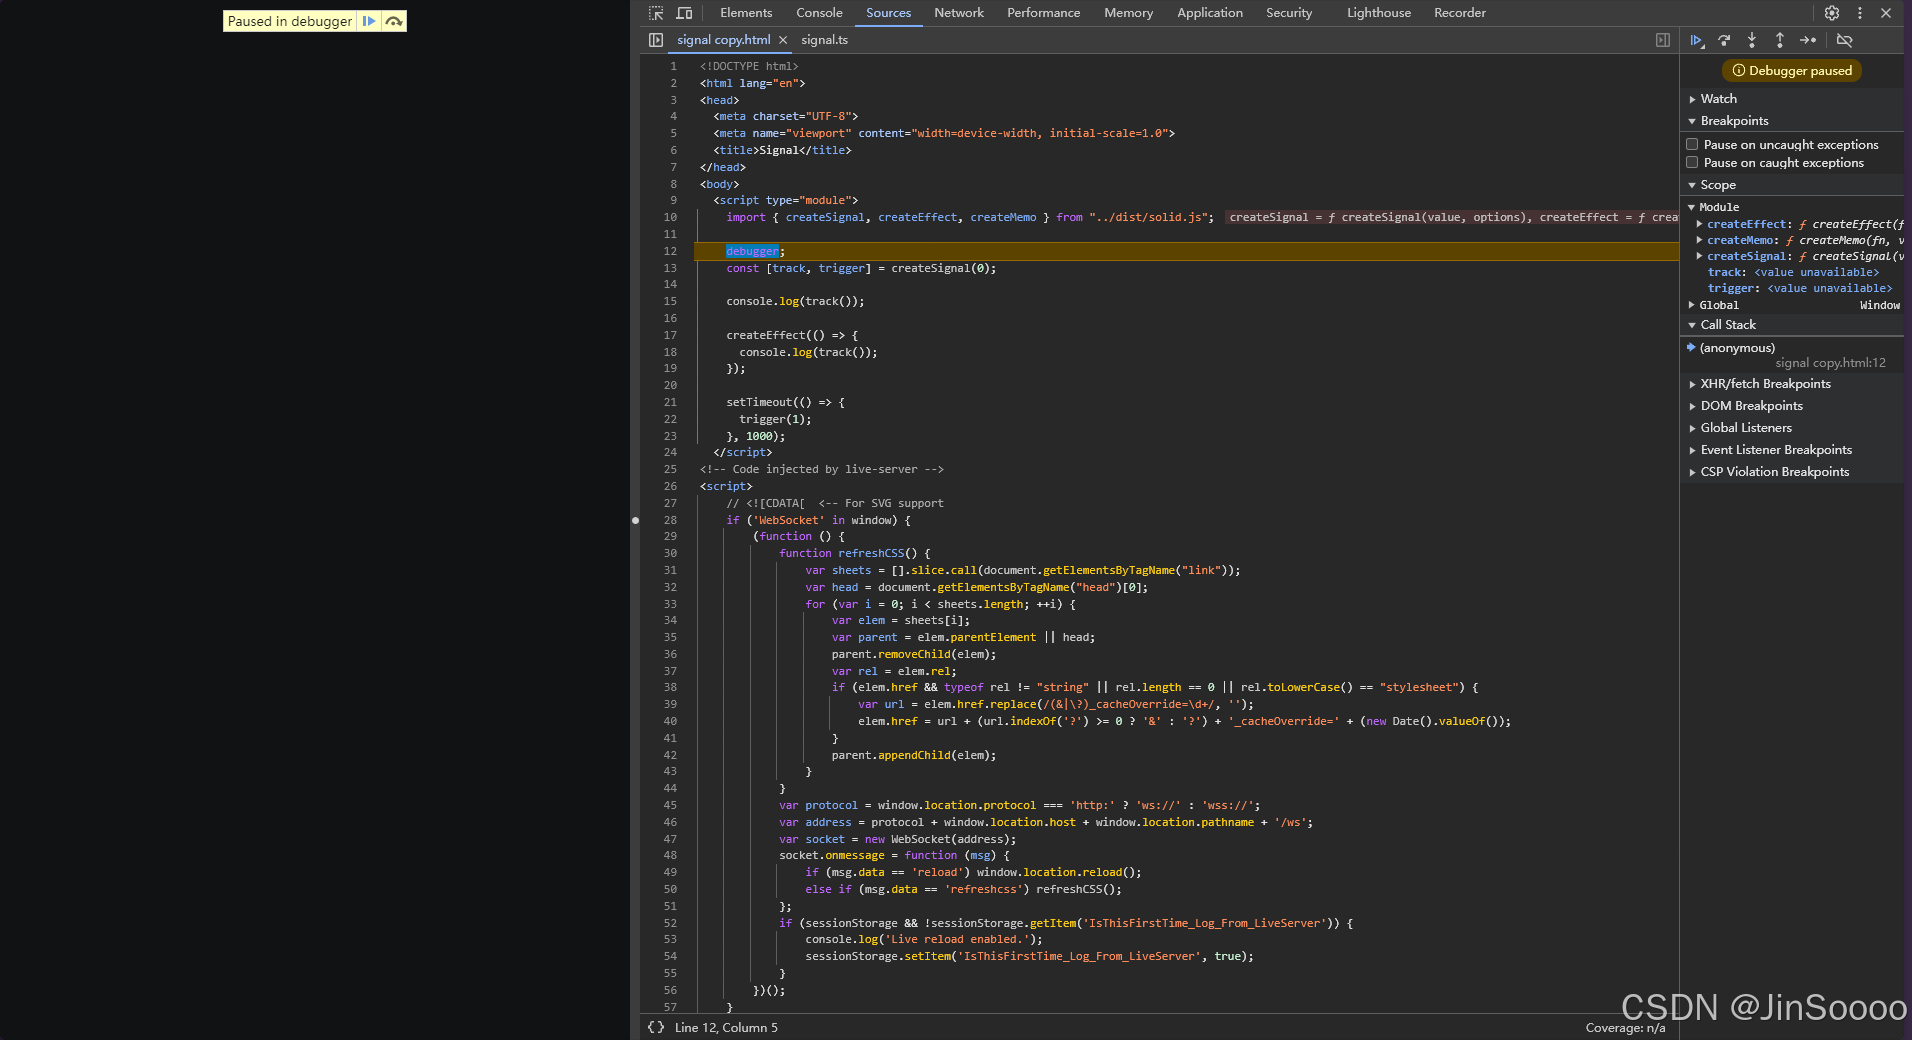Hide the debugger sidebar via its toggle icon

click(x=1663, y=40)
